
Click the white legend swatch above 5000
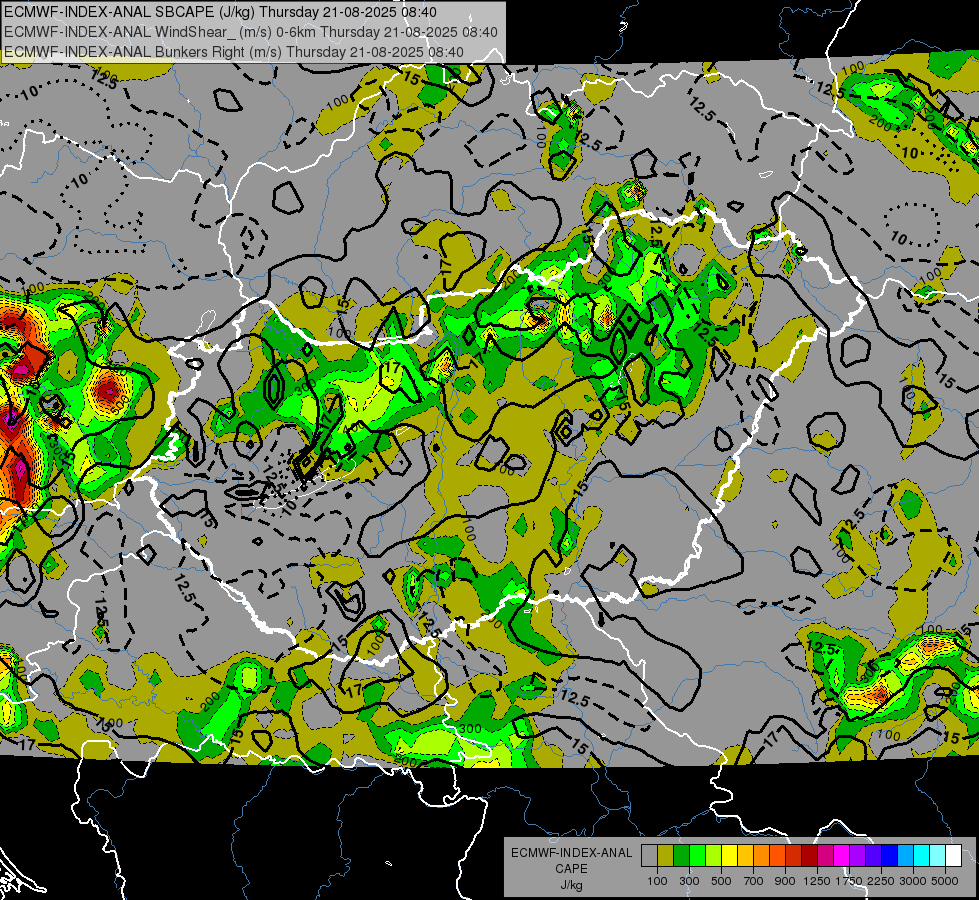[x=954, y=856]
